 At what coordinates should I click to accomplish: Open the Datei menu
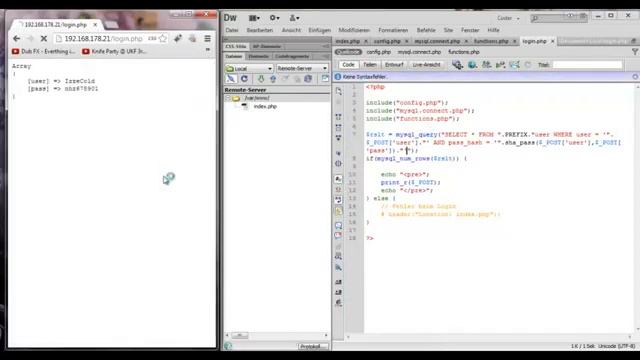[x=232, y=30]
